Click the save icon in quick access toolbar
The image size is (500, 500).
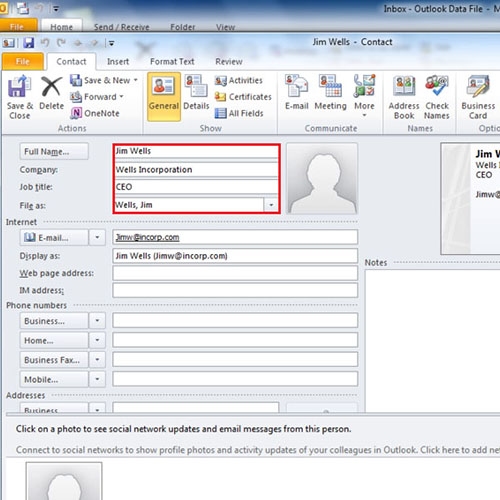[x=29, y=43]
